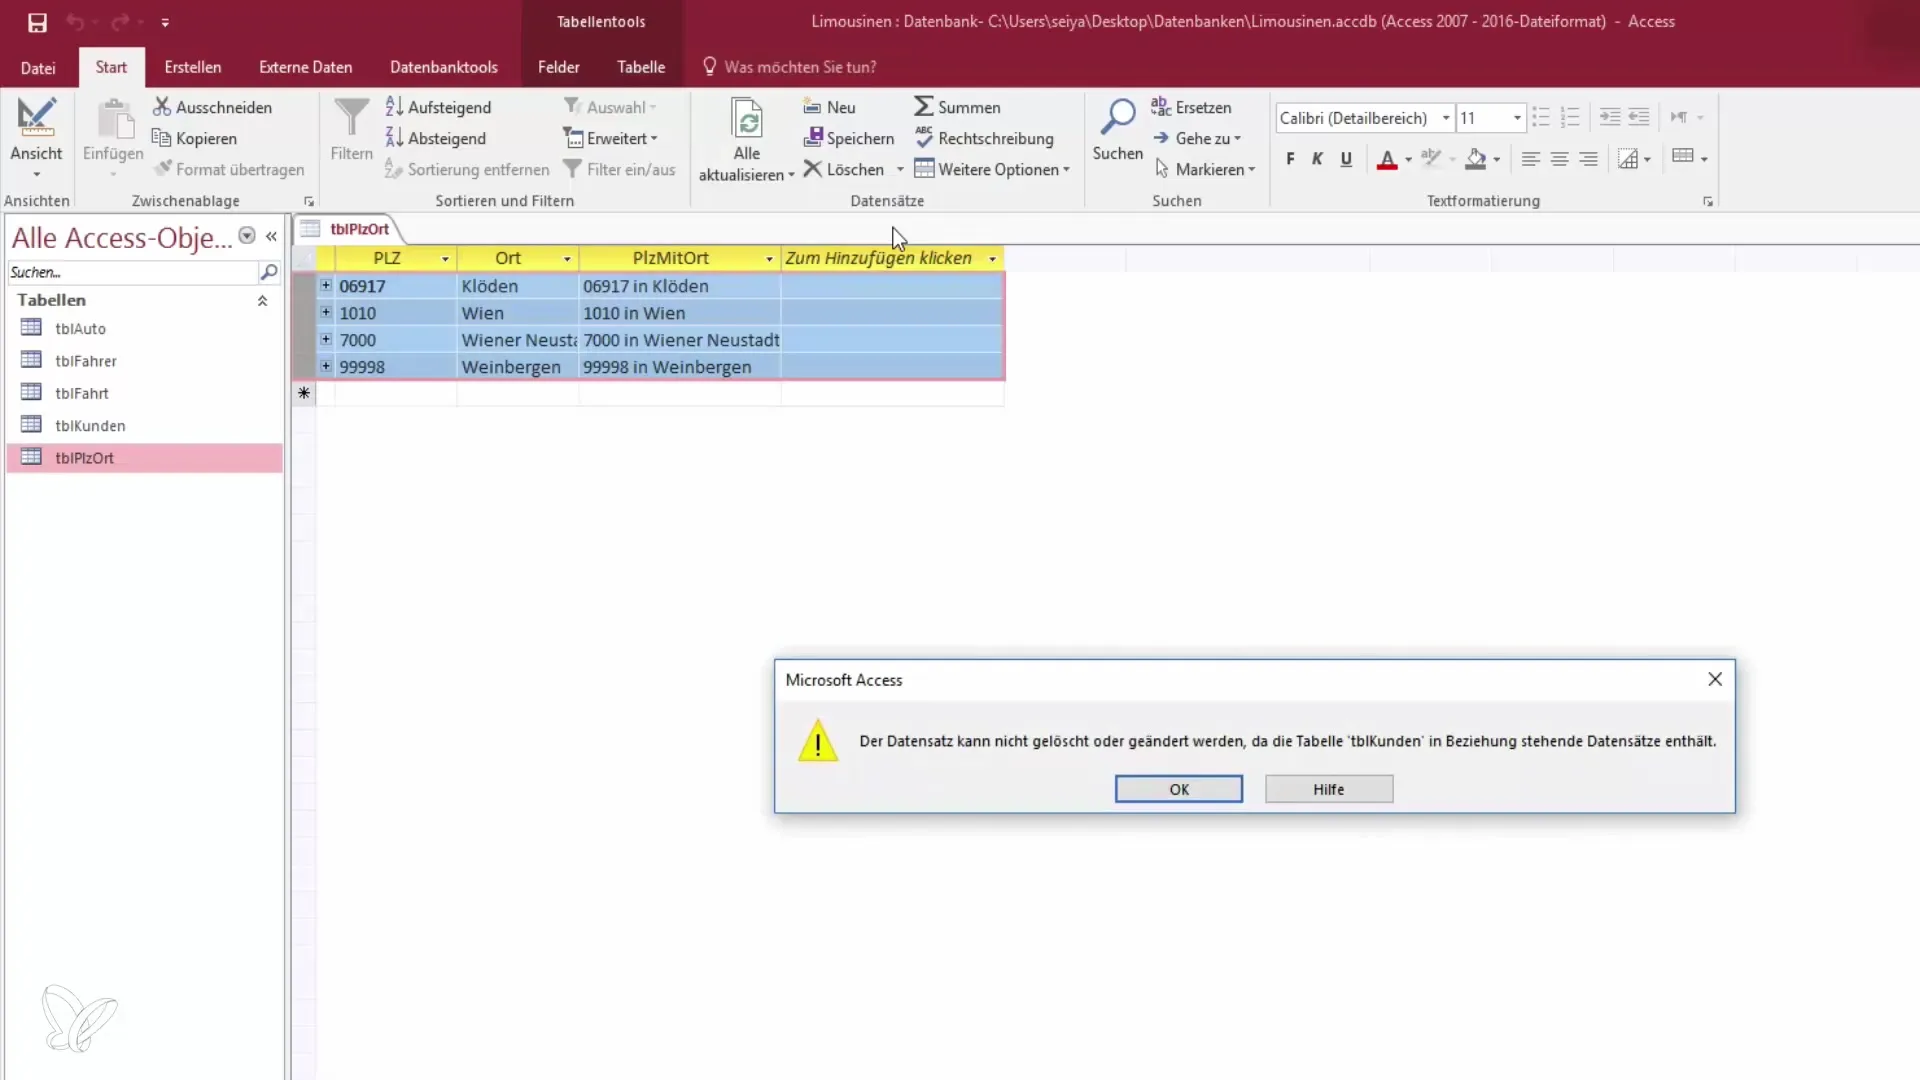Center align text
The image size is (1920, 1080).
pyautogui.click(x=1559, y=159)
